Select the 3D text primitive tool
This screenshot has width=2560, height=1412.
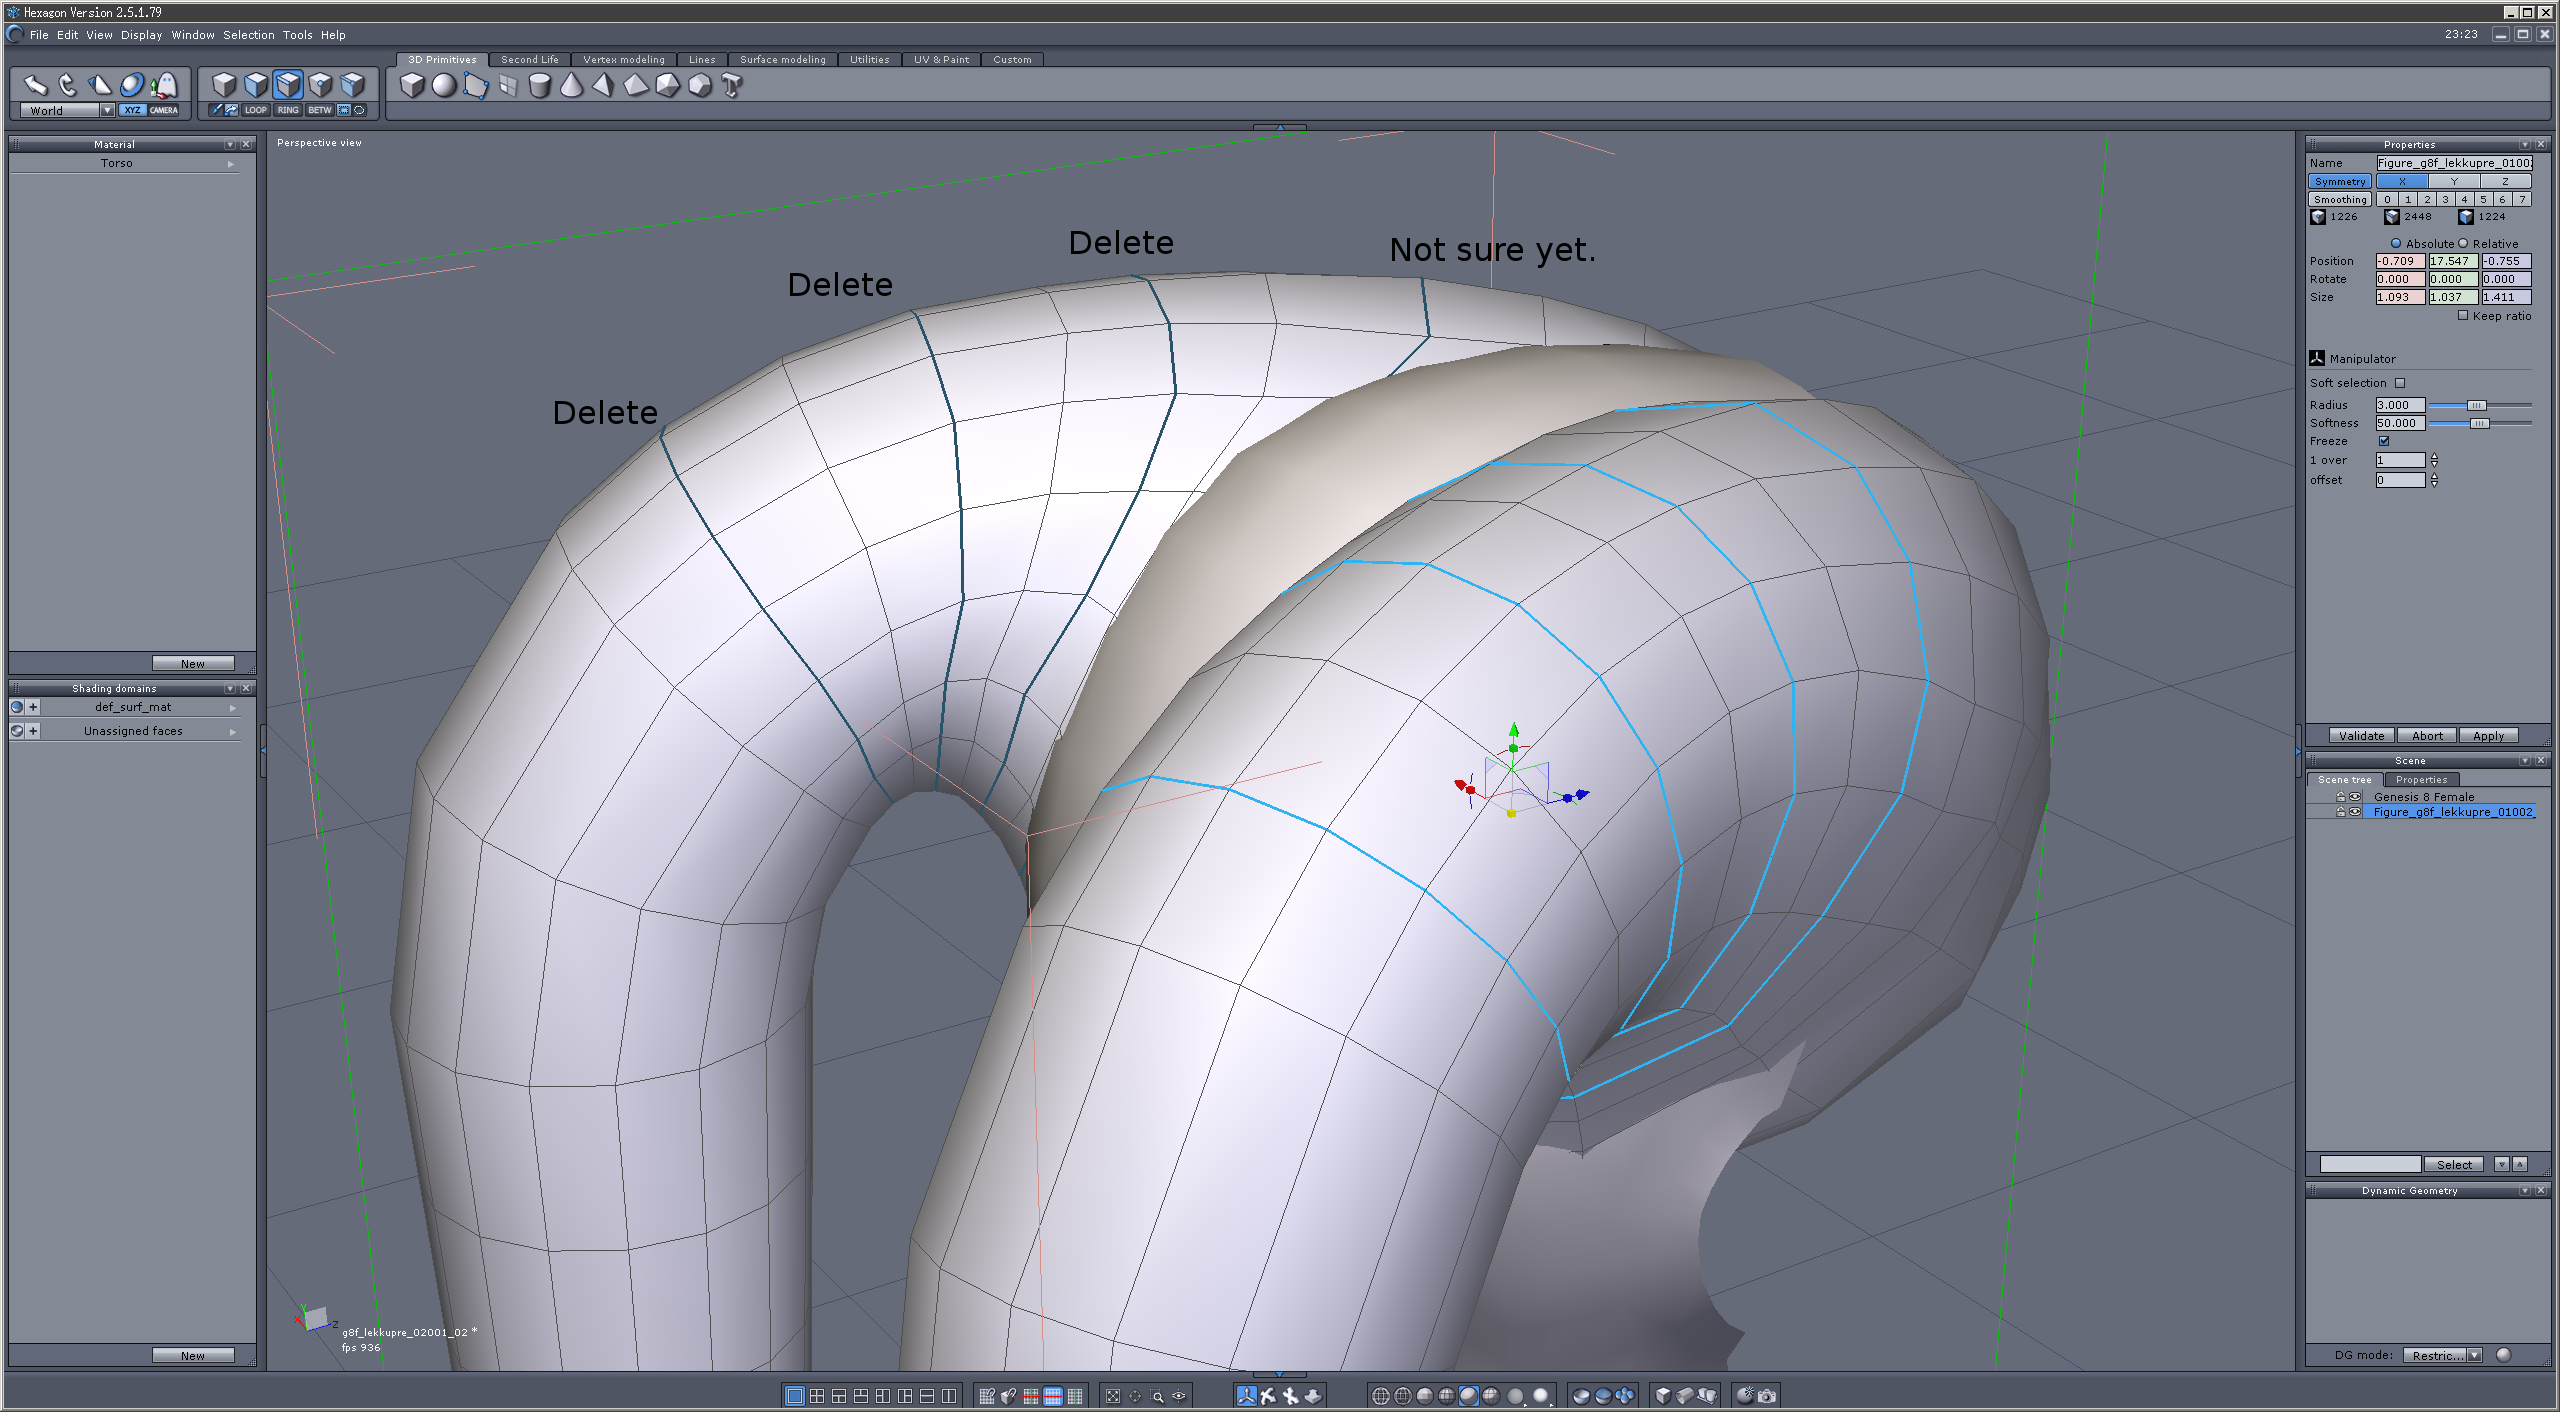pyautogui.click(x=732, y=86)
